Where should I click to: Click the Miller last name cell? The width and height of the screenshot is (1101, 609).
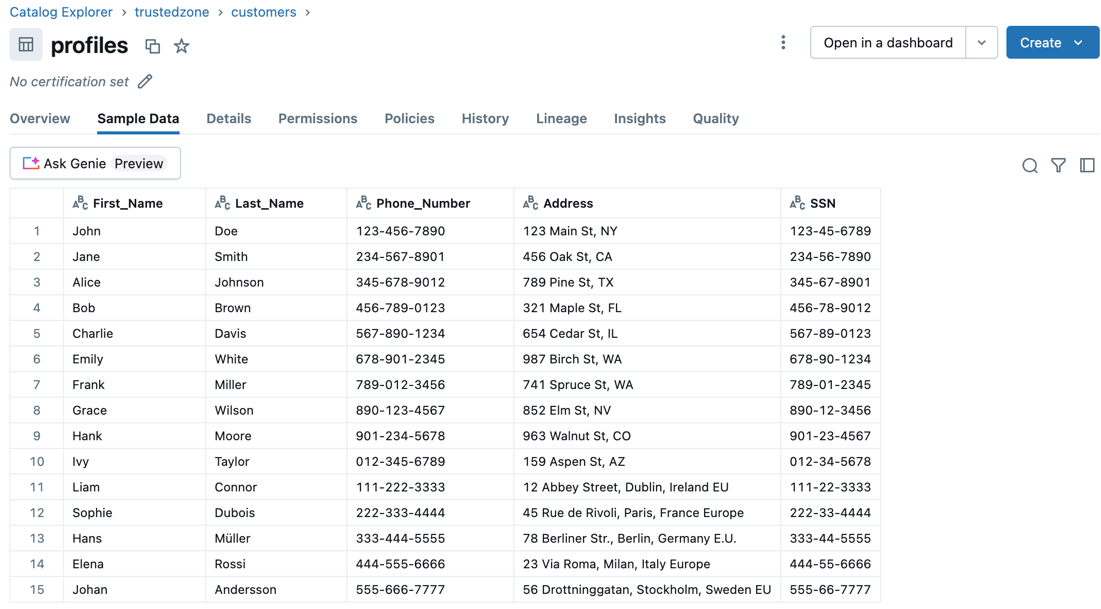pos(277,385)
